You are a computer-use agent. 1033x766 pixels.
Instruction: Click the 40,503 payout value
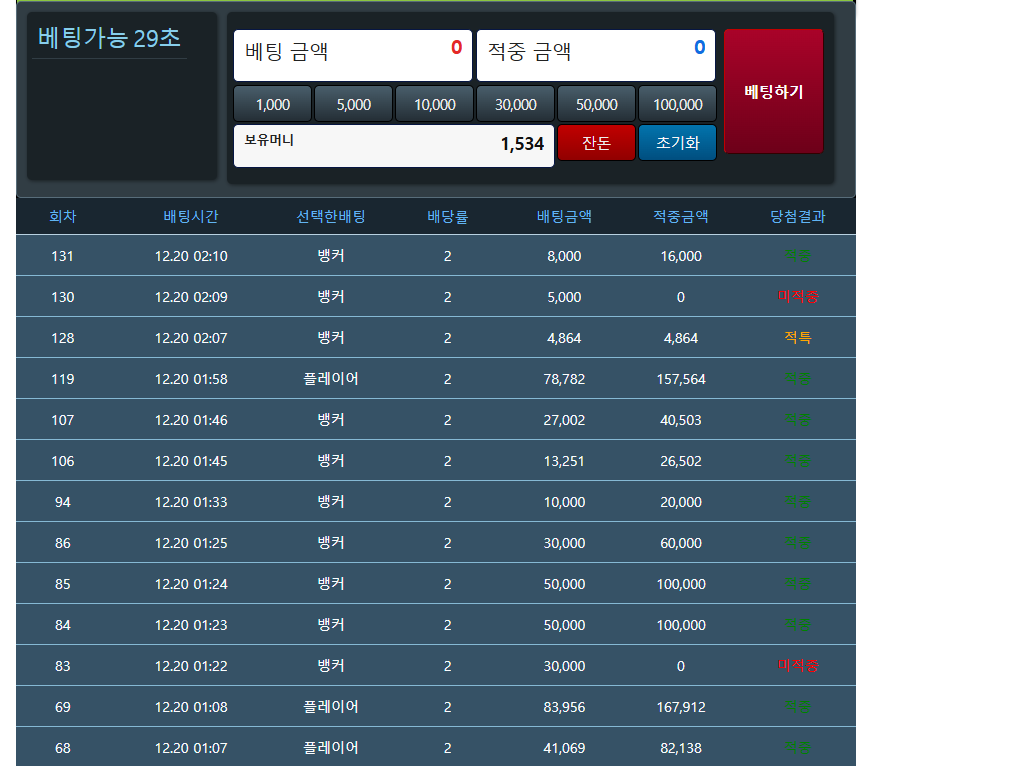(x=681, y=420)
